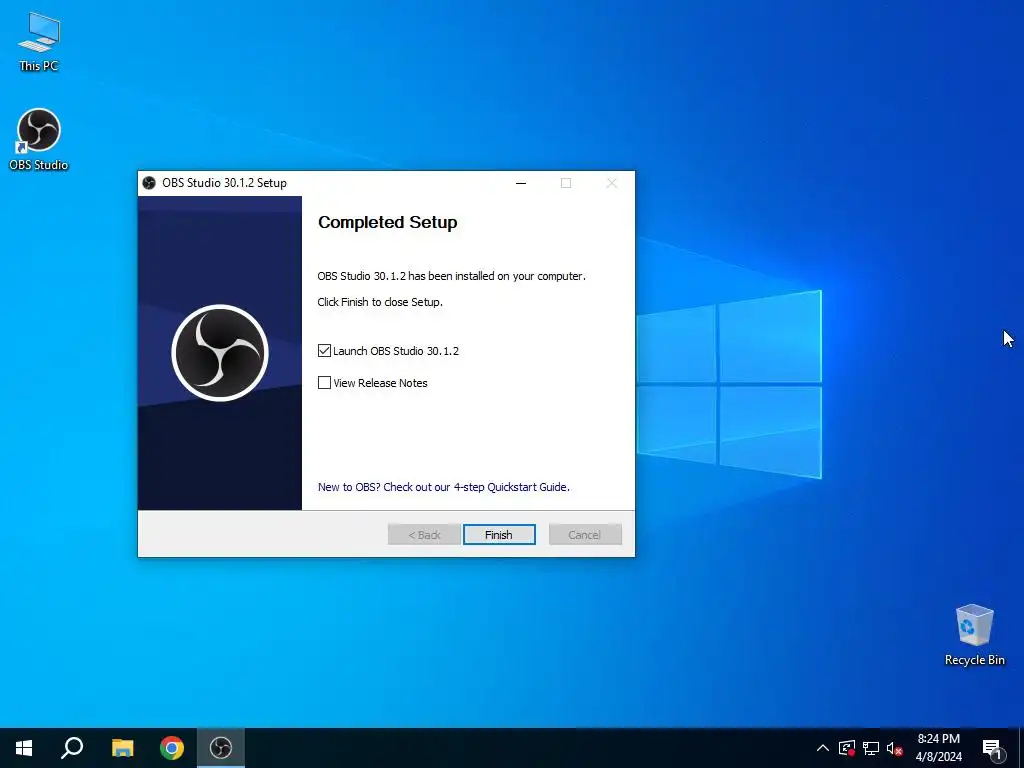Viewport: 1024px width, 768px height.
Task: Click the Completed Setup heading
Action: [x=387, y=222]
